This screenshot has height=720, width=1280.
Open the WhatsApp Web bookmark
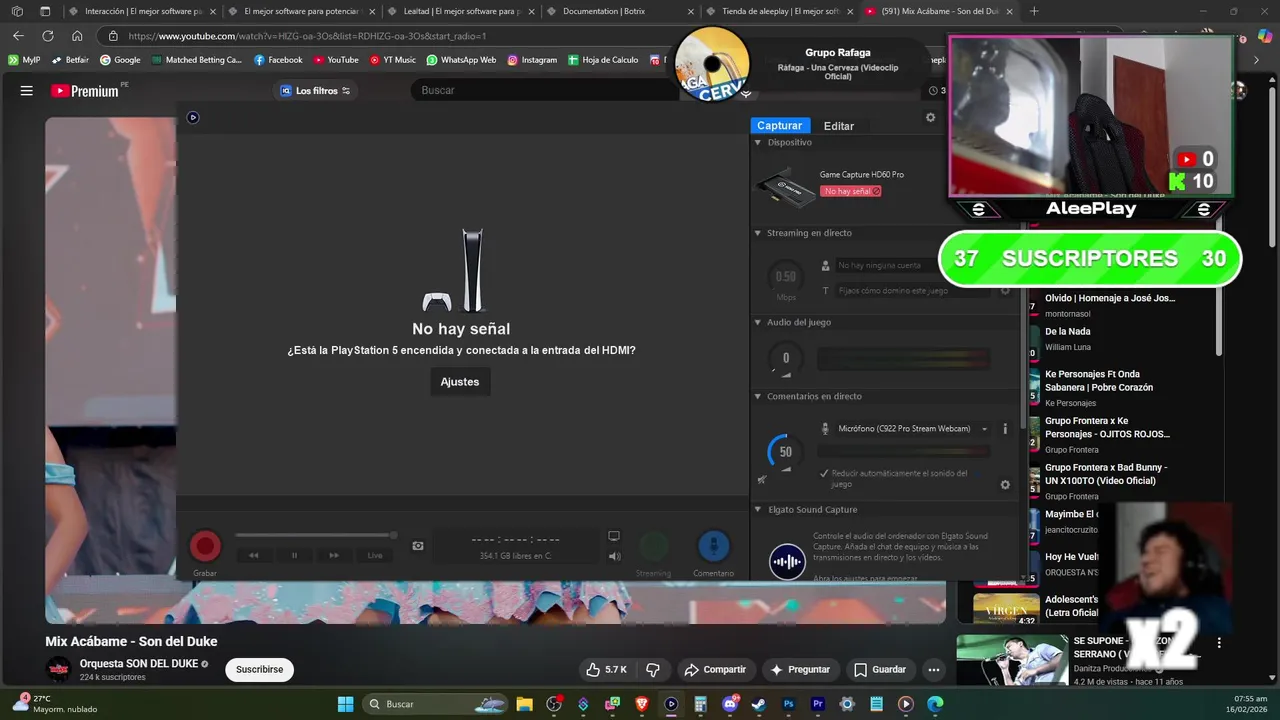tap(461, 60)
